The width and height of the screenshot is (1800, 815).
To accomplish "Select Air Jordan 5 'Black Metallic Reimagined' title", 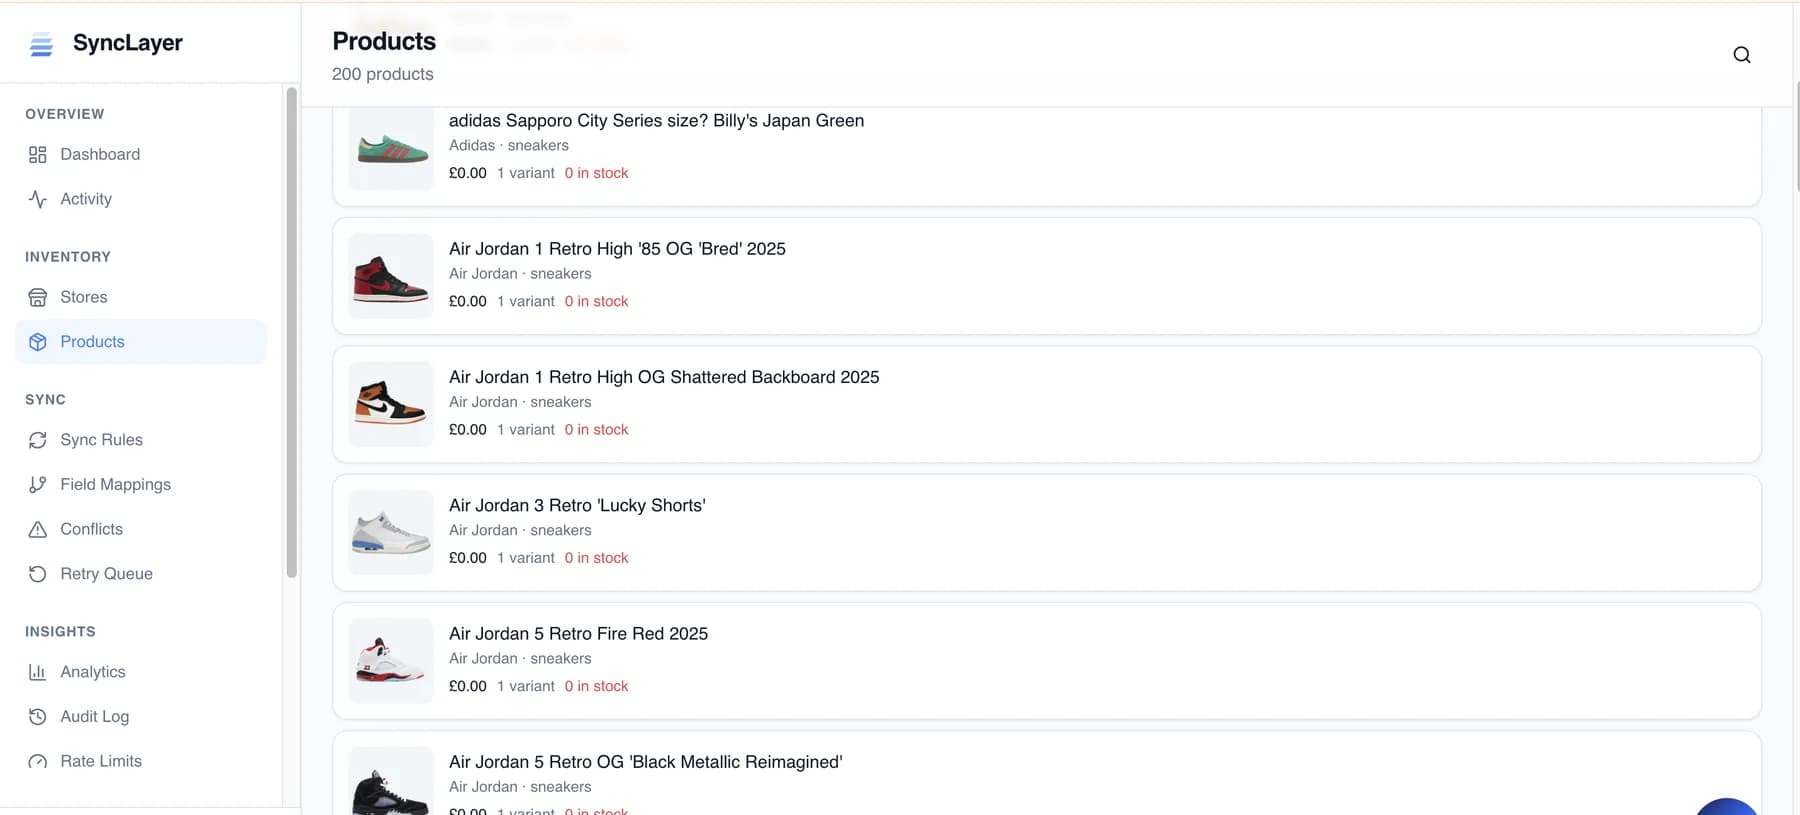I will [646, 762].
